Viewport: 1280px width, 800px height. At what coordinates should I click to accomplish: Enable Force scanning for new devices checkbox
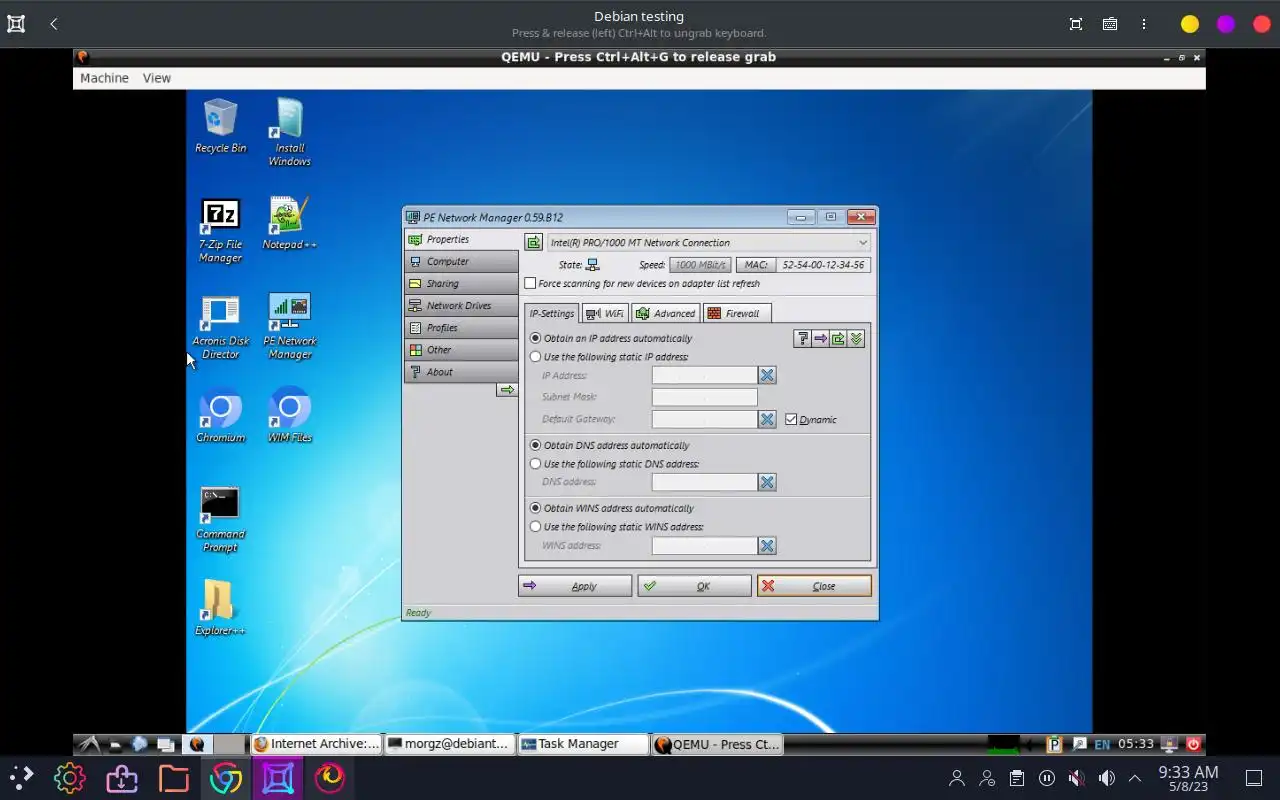click(x=530, y=283)
